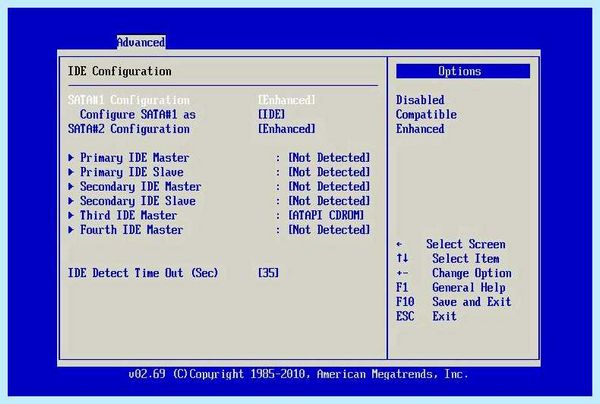The height and width of the screenshot is (404, 600).
Task: Open the SATA#2 Configuration [Enhanced] value
Action: [x=287, y=129]
